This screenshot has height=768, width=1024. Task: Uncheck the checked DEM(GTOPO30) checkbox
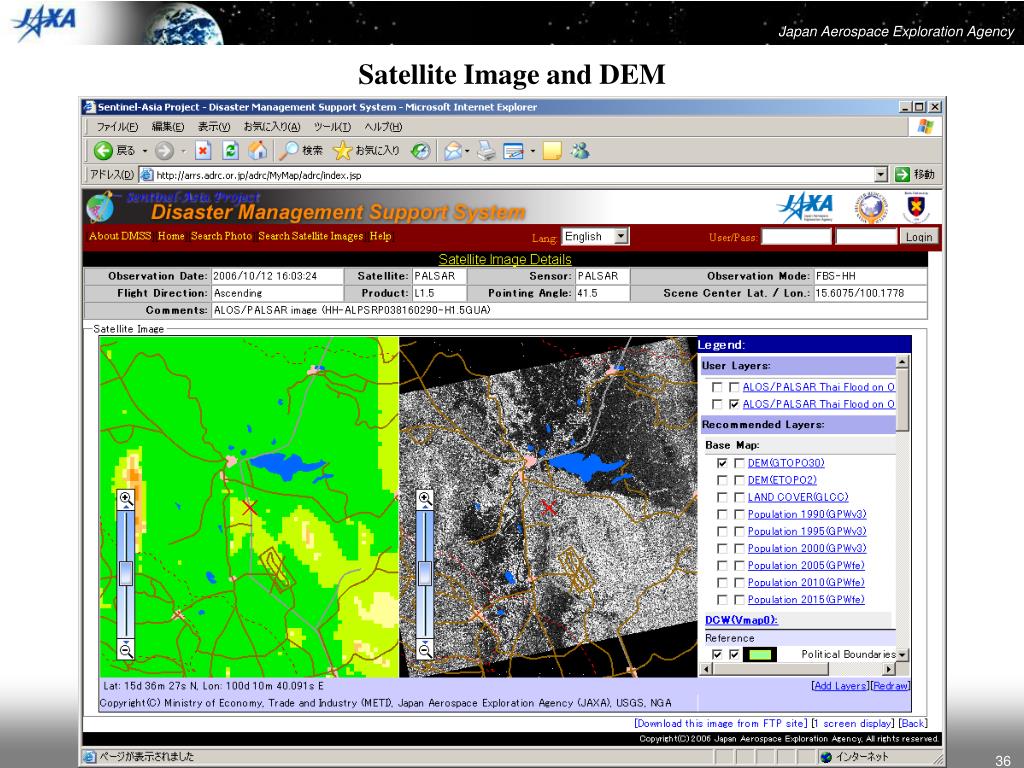pos(722,463)
